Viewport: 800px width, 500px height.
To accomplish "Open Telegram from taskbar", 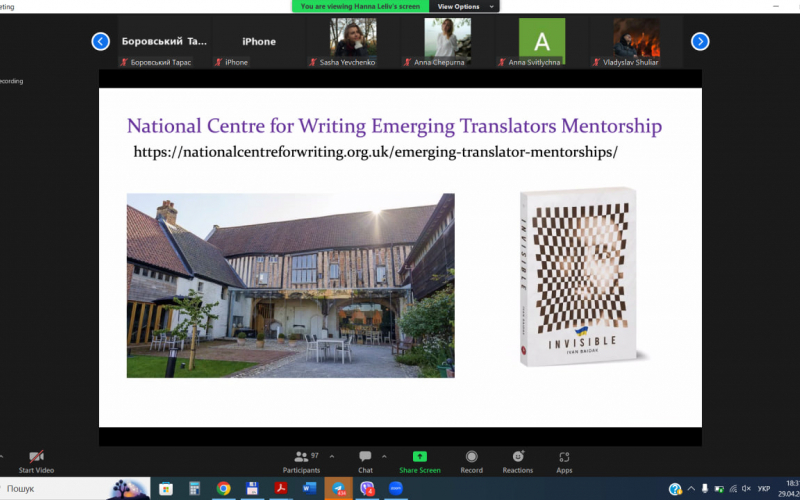I will tap(338, 489).
